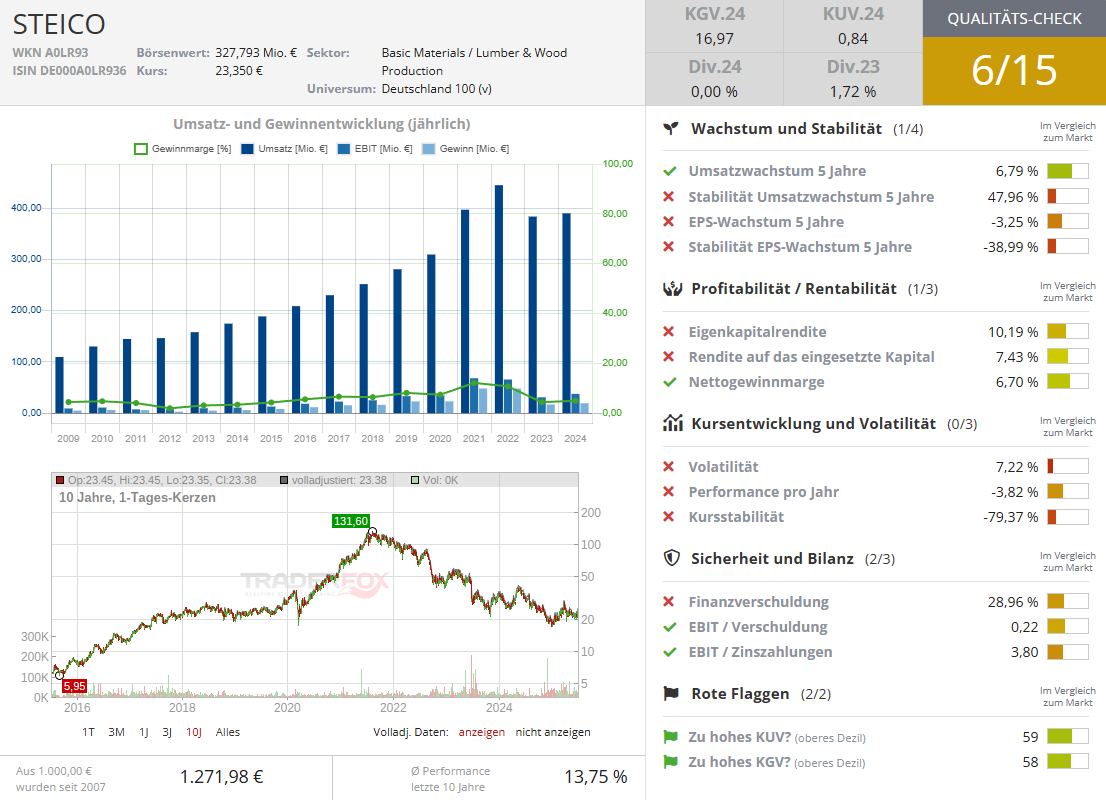Click the 131,60 high price marker
This screenshot has width=1106, height=800.
coord(351,521)
